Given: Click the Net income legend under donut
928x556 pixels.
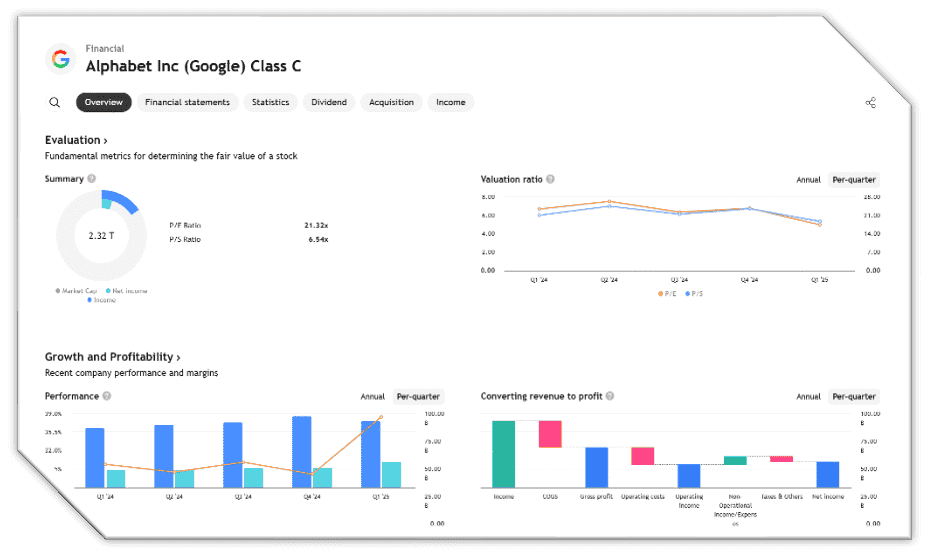Looking at the screenshot, I should [127, 291].
